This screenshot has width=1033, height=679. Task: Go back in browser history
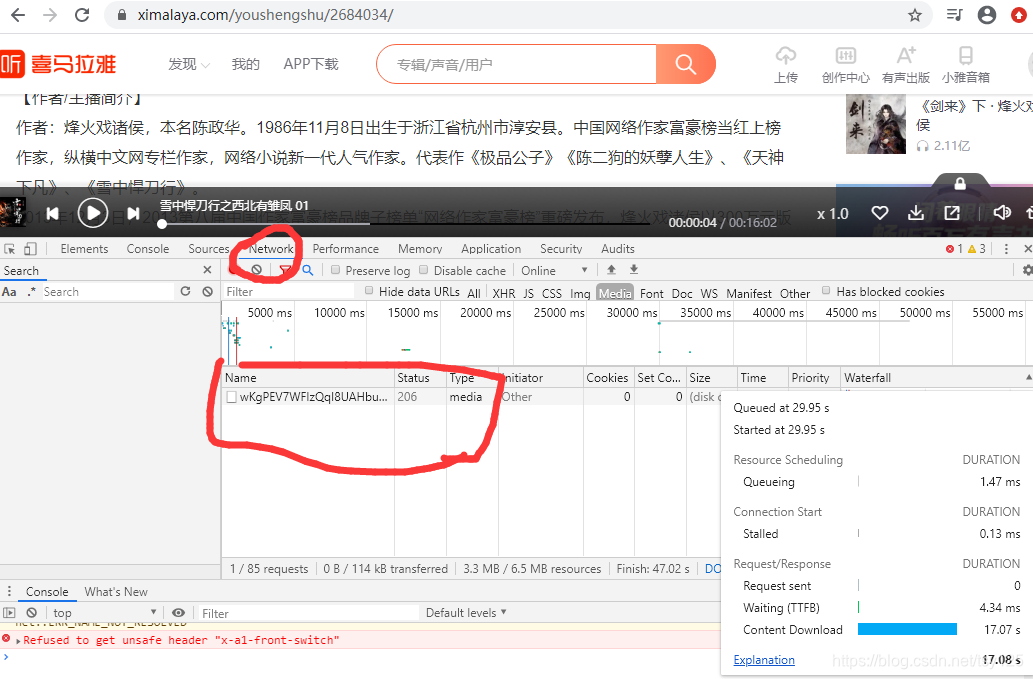point(18,14)
